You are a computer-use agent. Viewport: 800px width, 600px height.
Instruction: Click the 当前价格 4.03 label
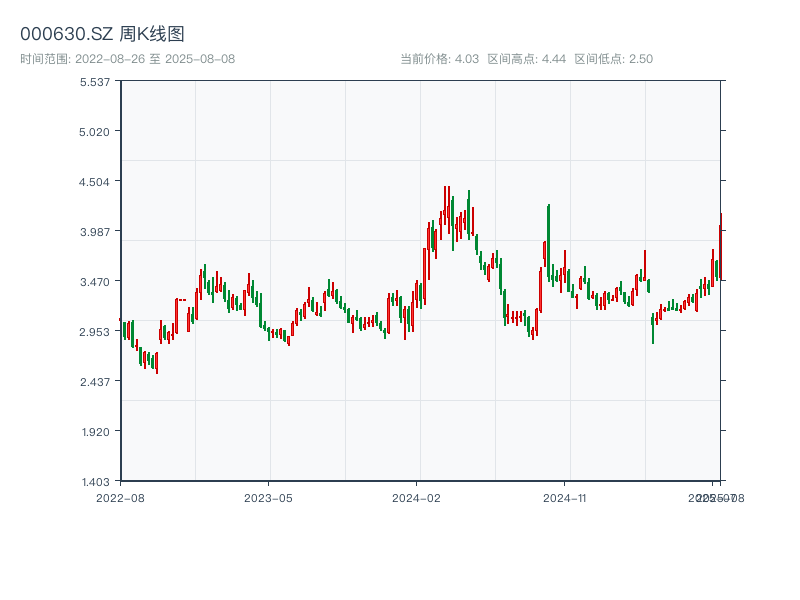(439, 59)
